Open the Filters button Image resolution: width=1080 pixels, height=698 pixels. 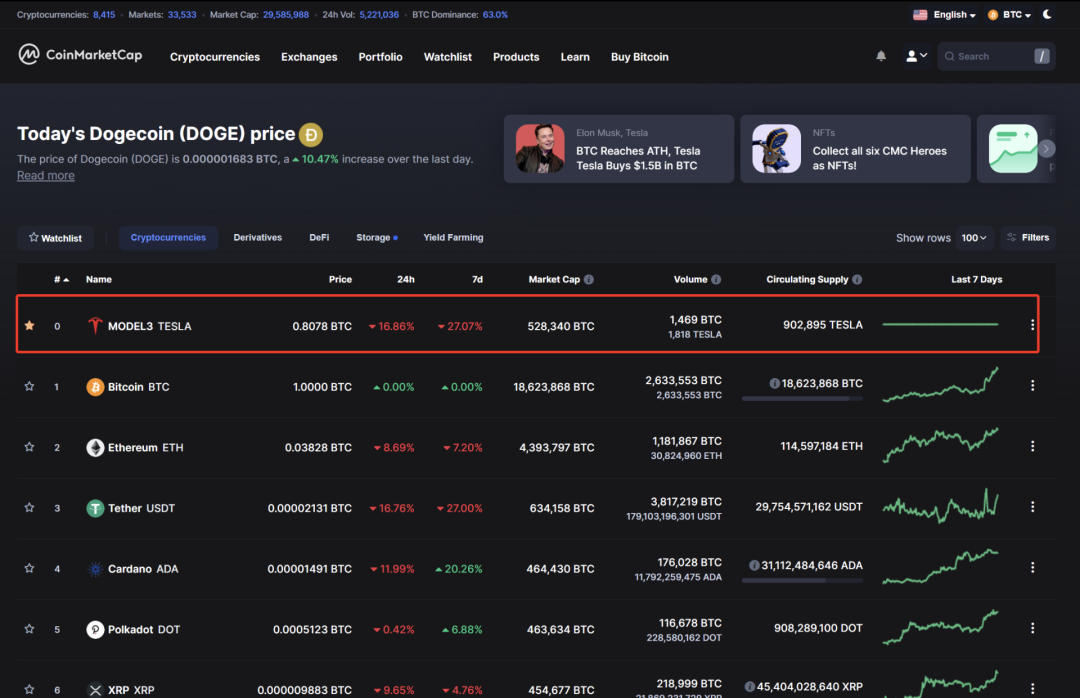pyautogui.click(x=1028, y=238)
